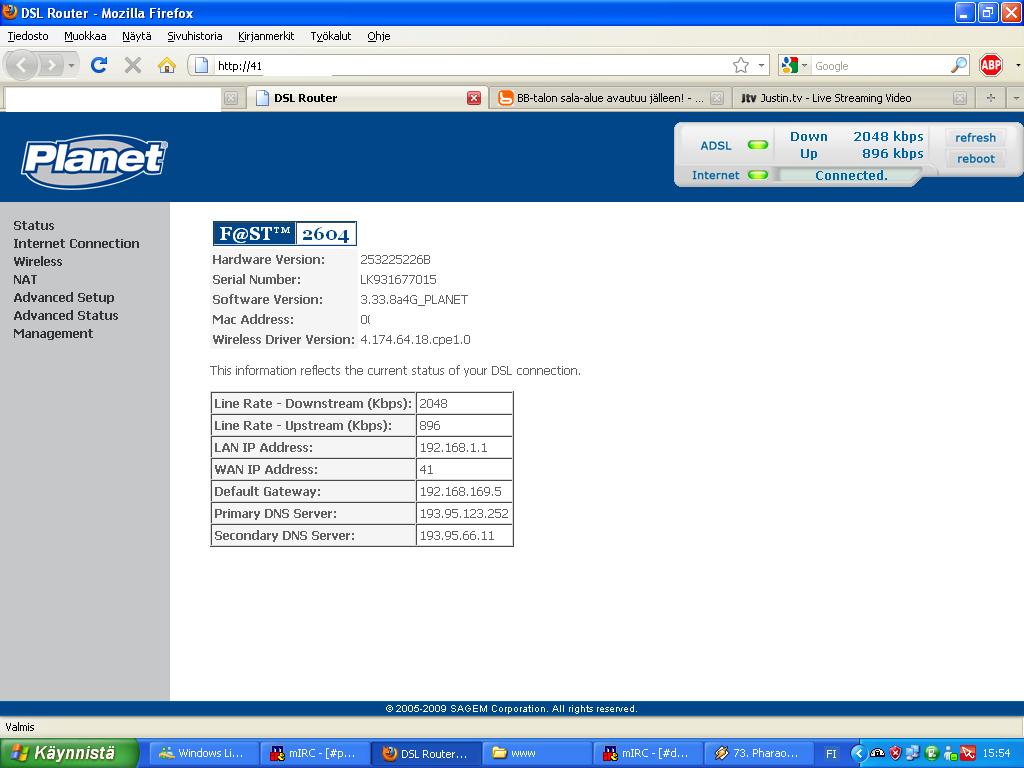Open Advanced Status in sidebar
Image resolution: width=1024 pixels, height=768 pixels.
coord(66,315)
